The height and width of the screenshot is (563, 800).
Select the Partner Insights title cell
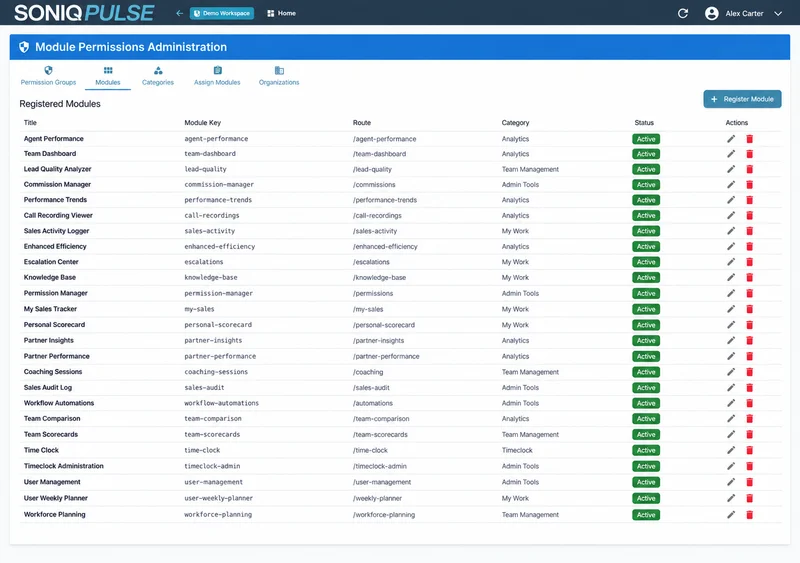pyautogui.click(x=48, y=340)
